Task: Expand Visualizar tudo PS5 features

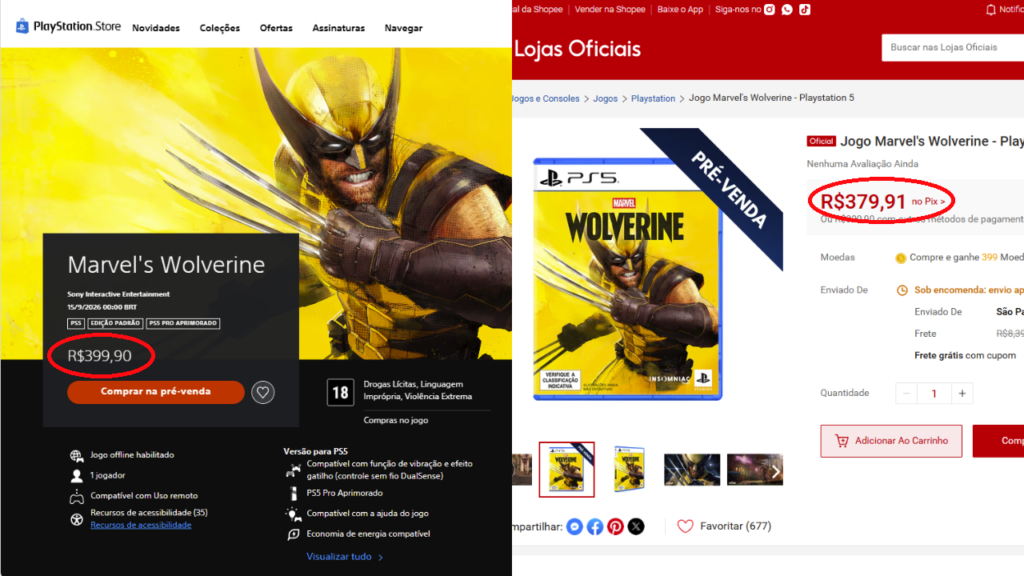Action: coord(345,557)
